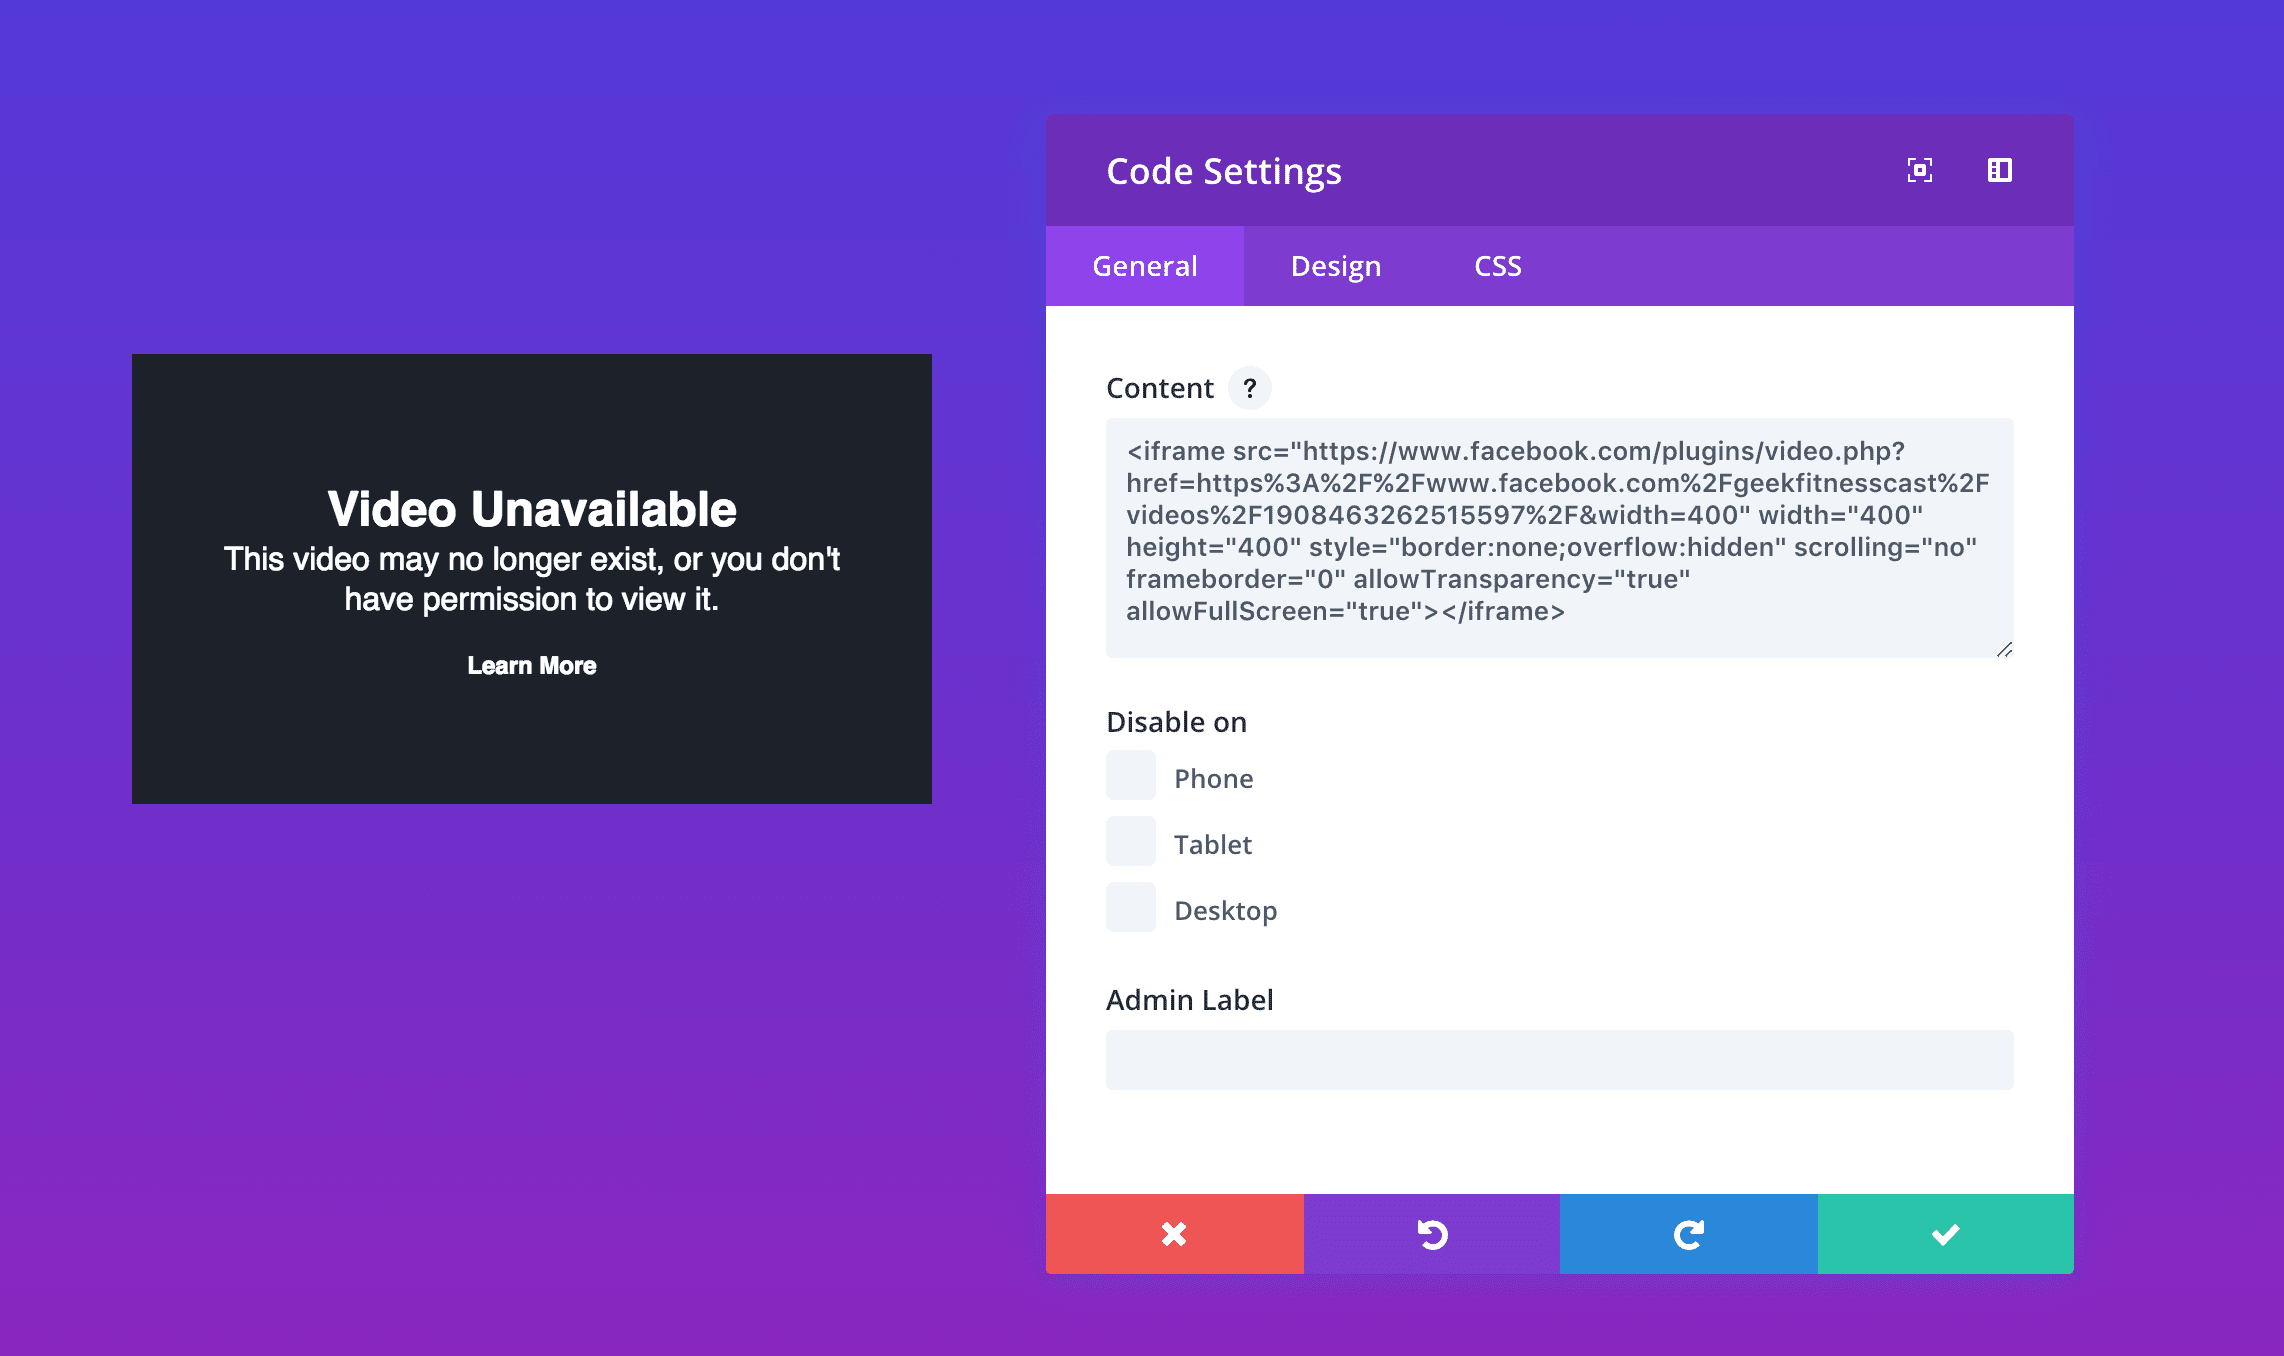Image resolution: width=2284 pixels, height=1356 pixels.
Task: Enable Disable on Phone checkbox
Action: (x=1131, y=775)
